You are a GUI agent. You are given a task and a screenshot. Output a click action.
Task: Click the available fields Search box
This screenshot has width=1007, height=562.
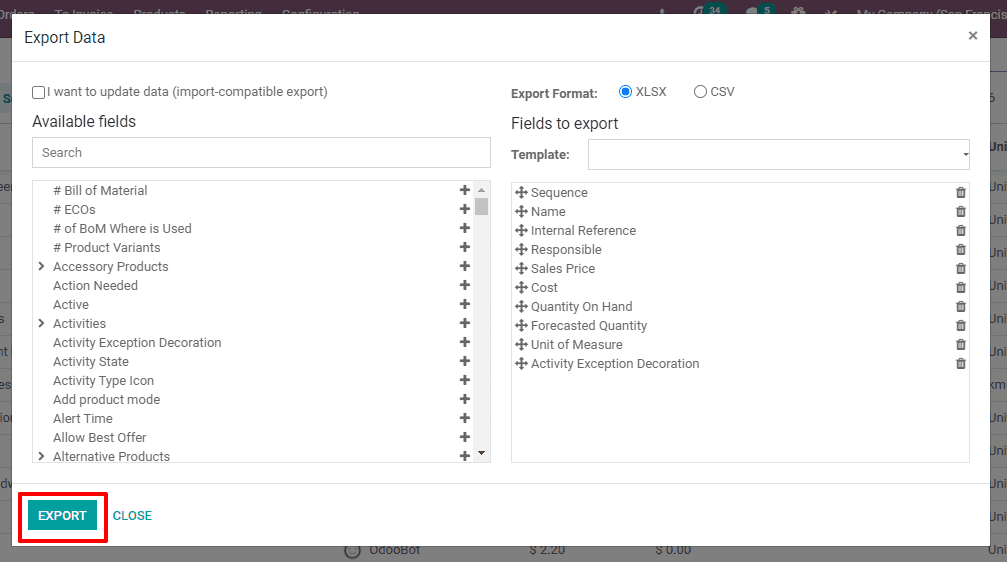261,153
